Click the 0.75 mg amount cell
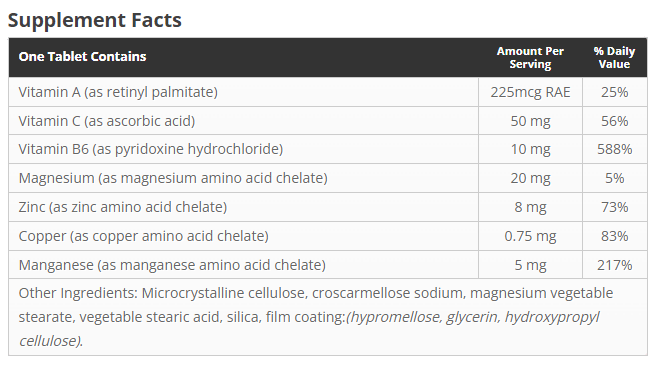 click(530, 236)
